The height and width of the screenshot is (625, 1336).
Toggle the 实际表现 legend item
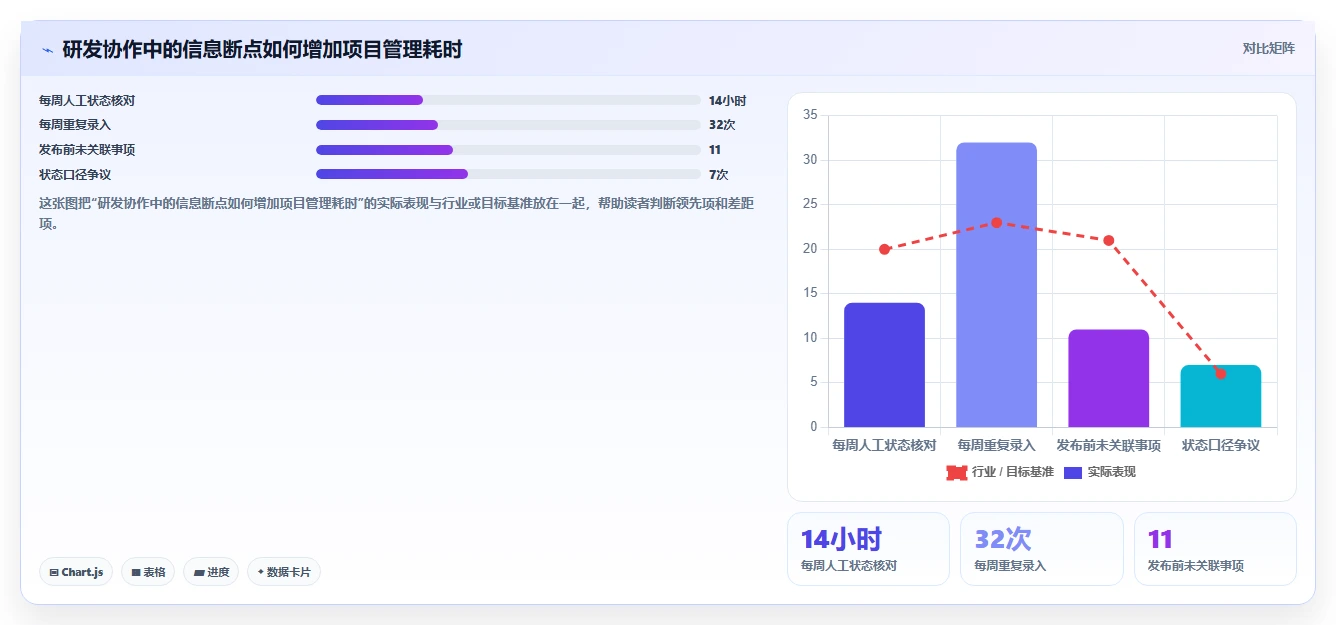1100,472
